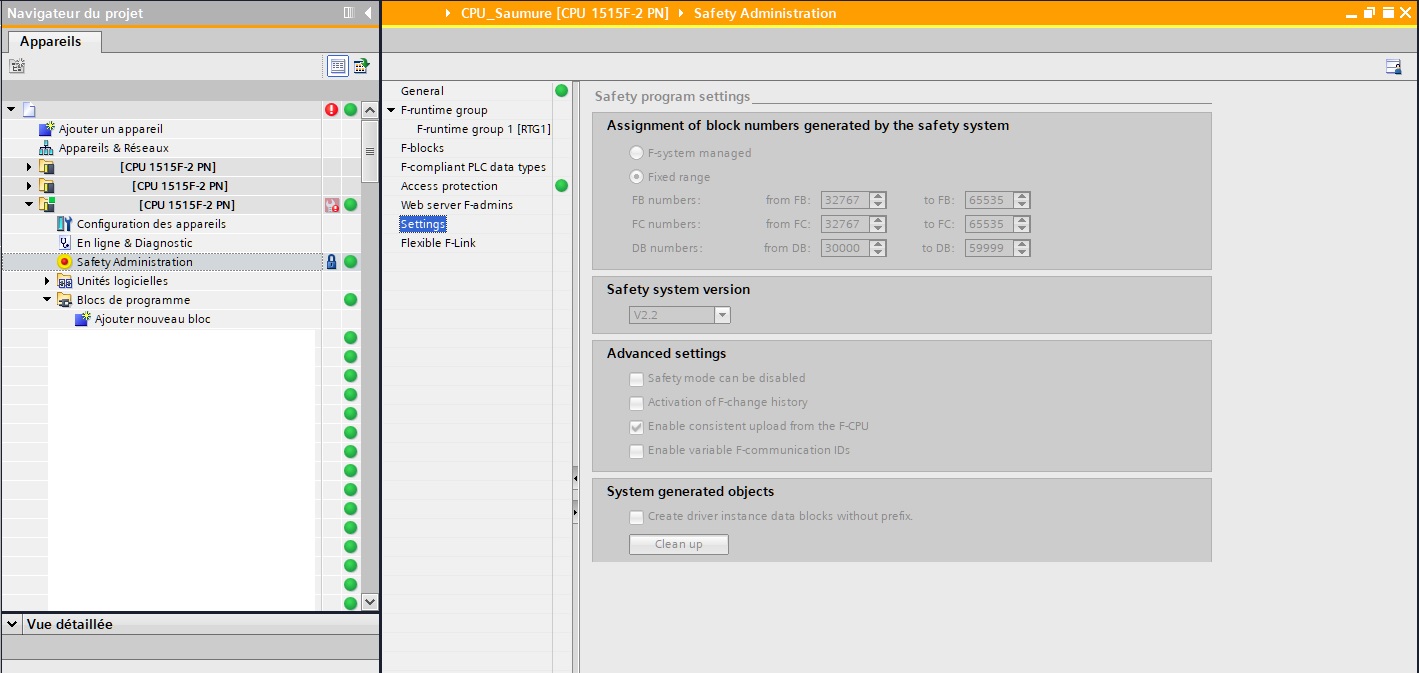This screenshot has width=1419, height=673.
Task: Toggle Activation of F-change history checkbox
Action: pyautogui.click(x=636, y=403)
